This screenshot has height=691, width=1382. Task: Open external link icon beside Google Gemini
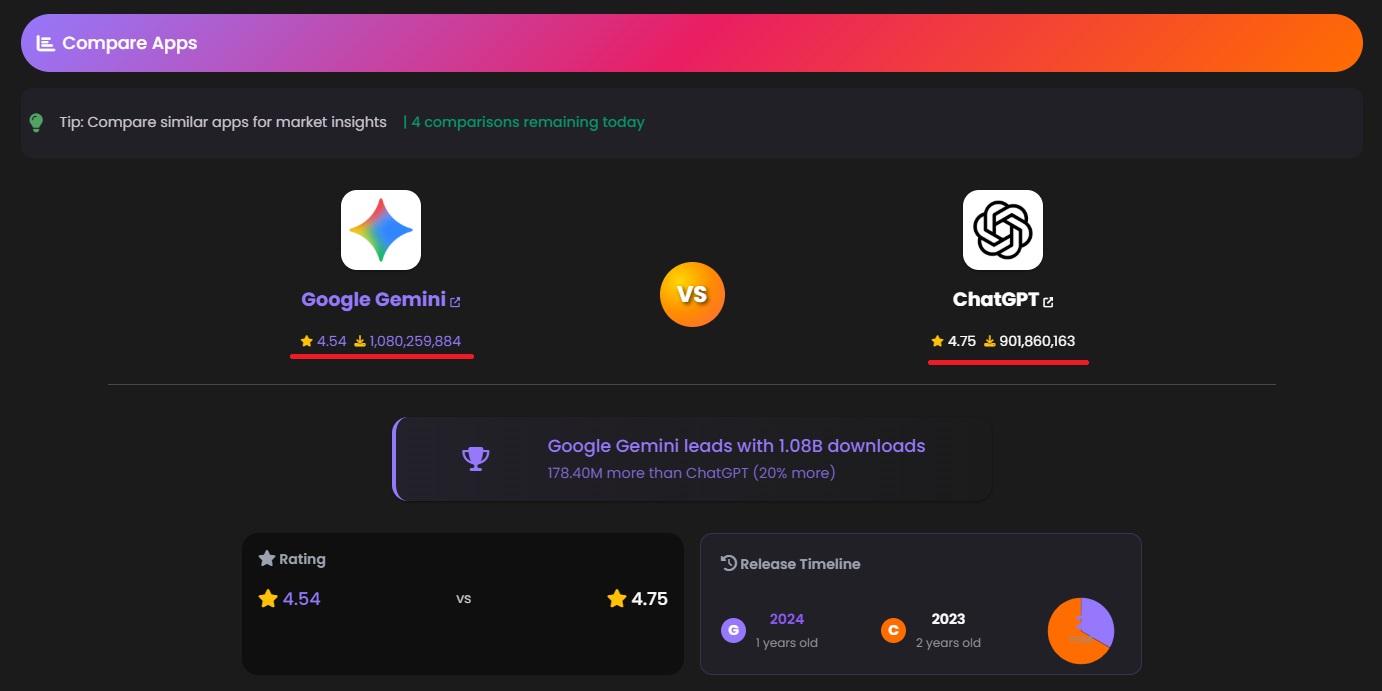[x=455, y=301]
